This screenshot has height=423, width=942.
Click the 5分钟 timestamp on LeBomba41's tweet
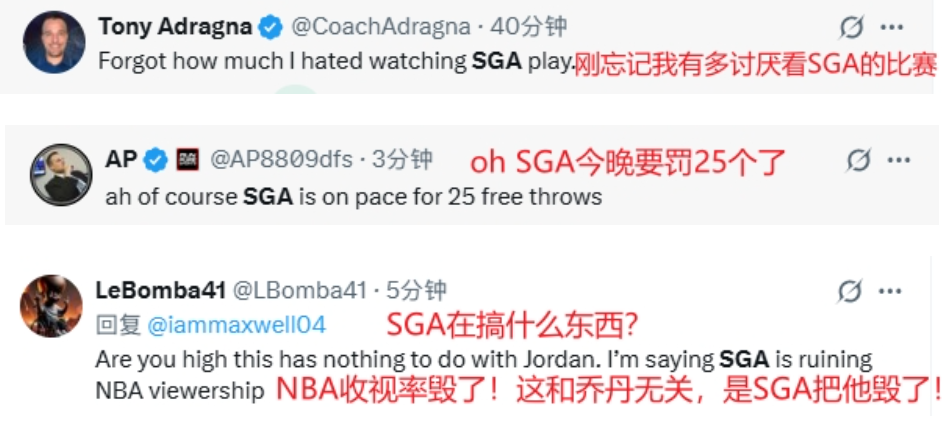(x=416, y=291)
